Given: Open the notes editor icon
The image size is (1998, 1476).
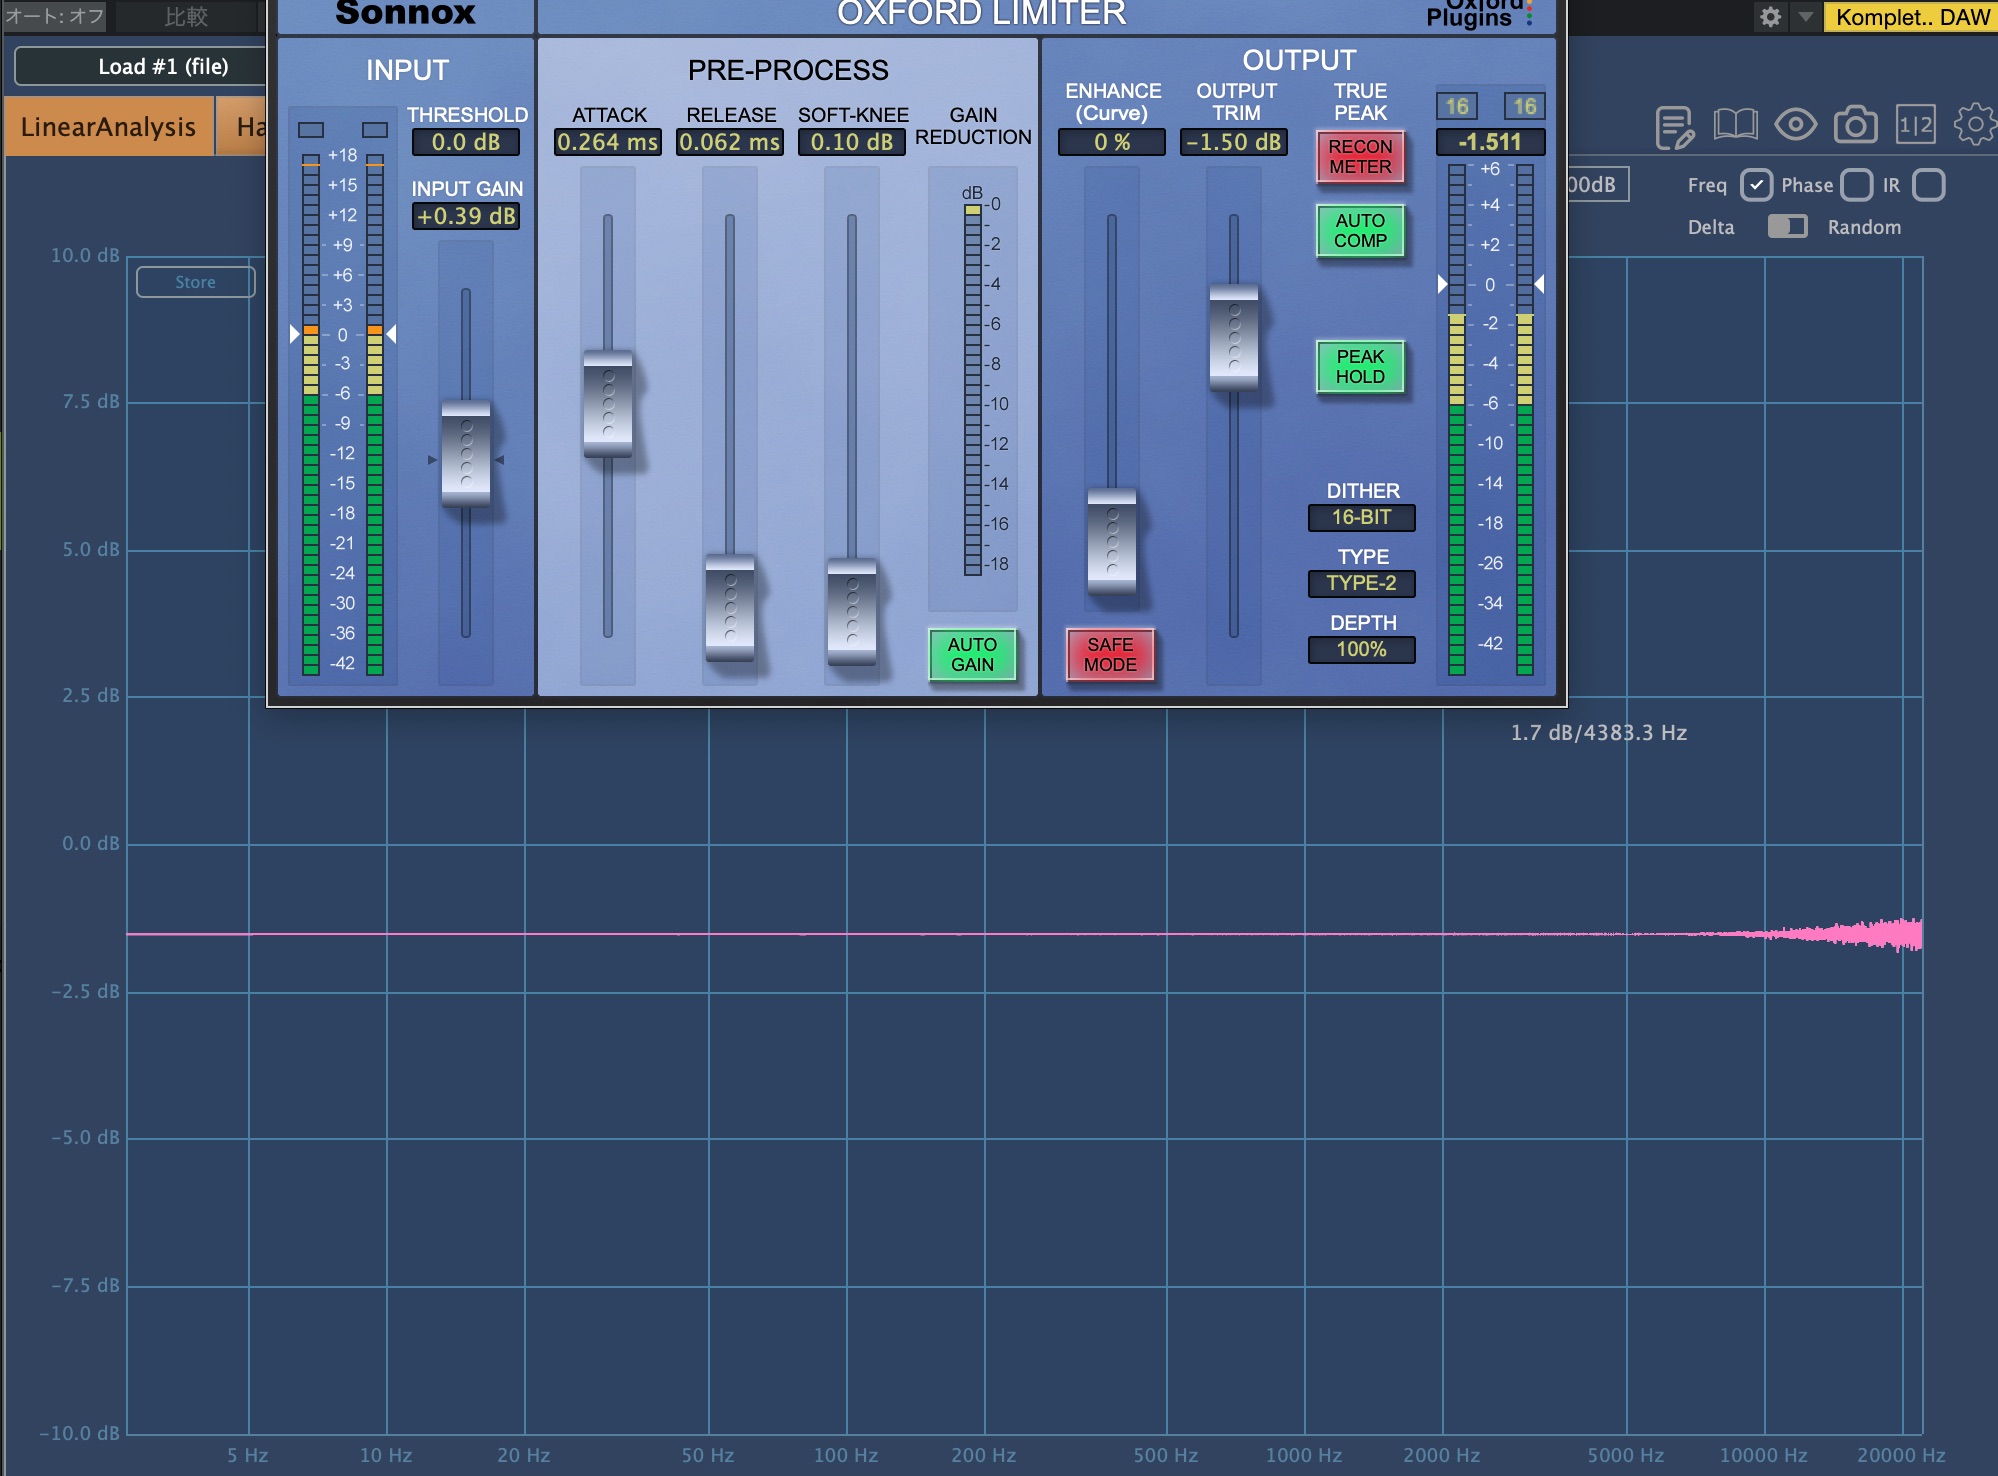Looking at the screenshot, I should click(x=1674, y=126).
